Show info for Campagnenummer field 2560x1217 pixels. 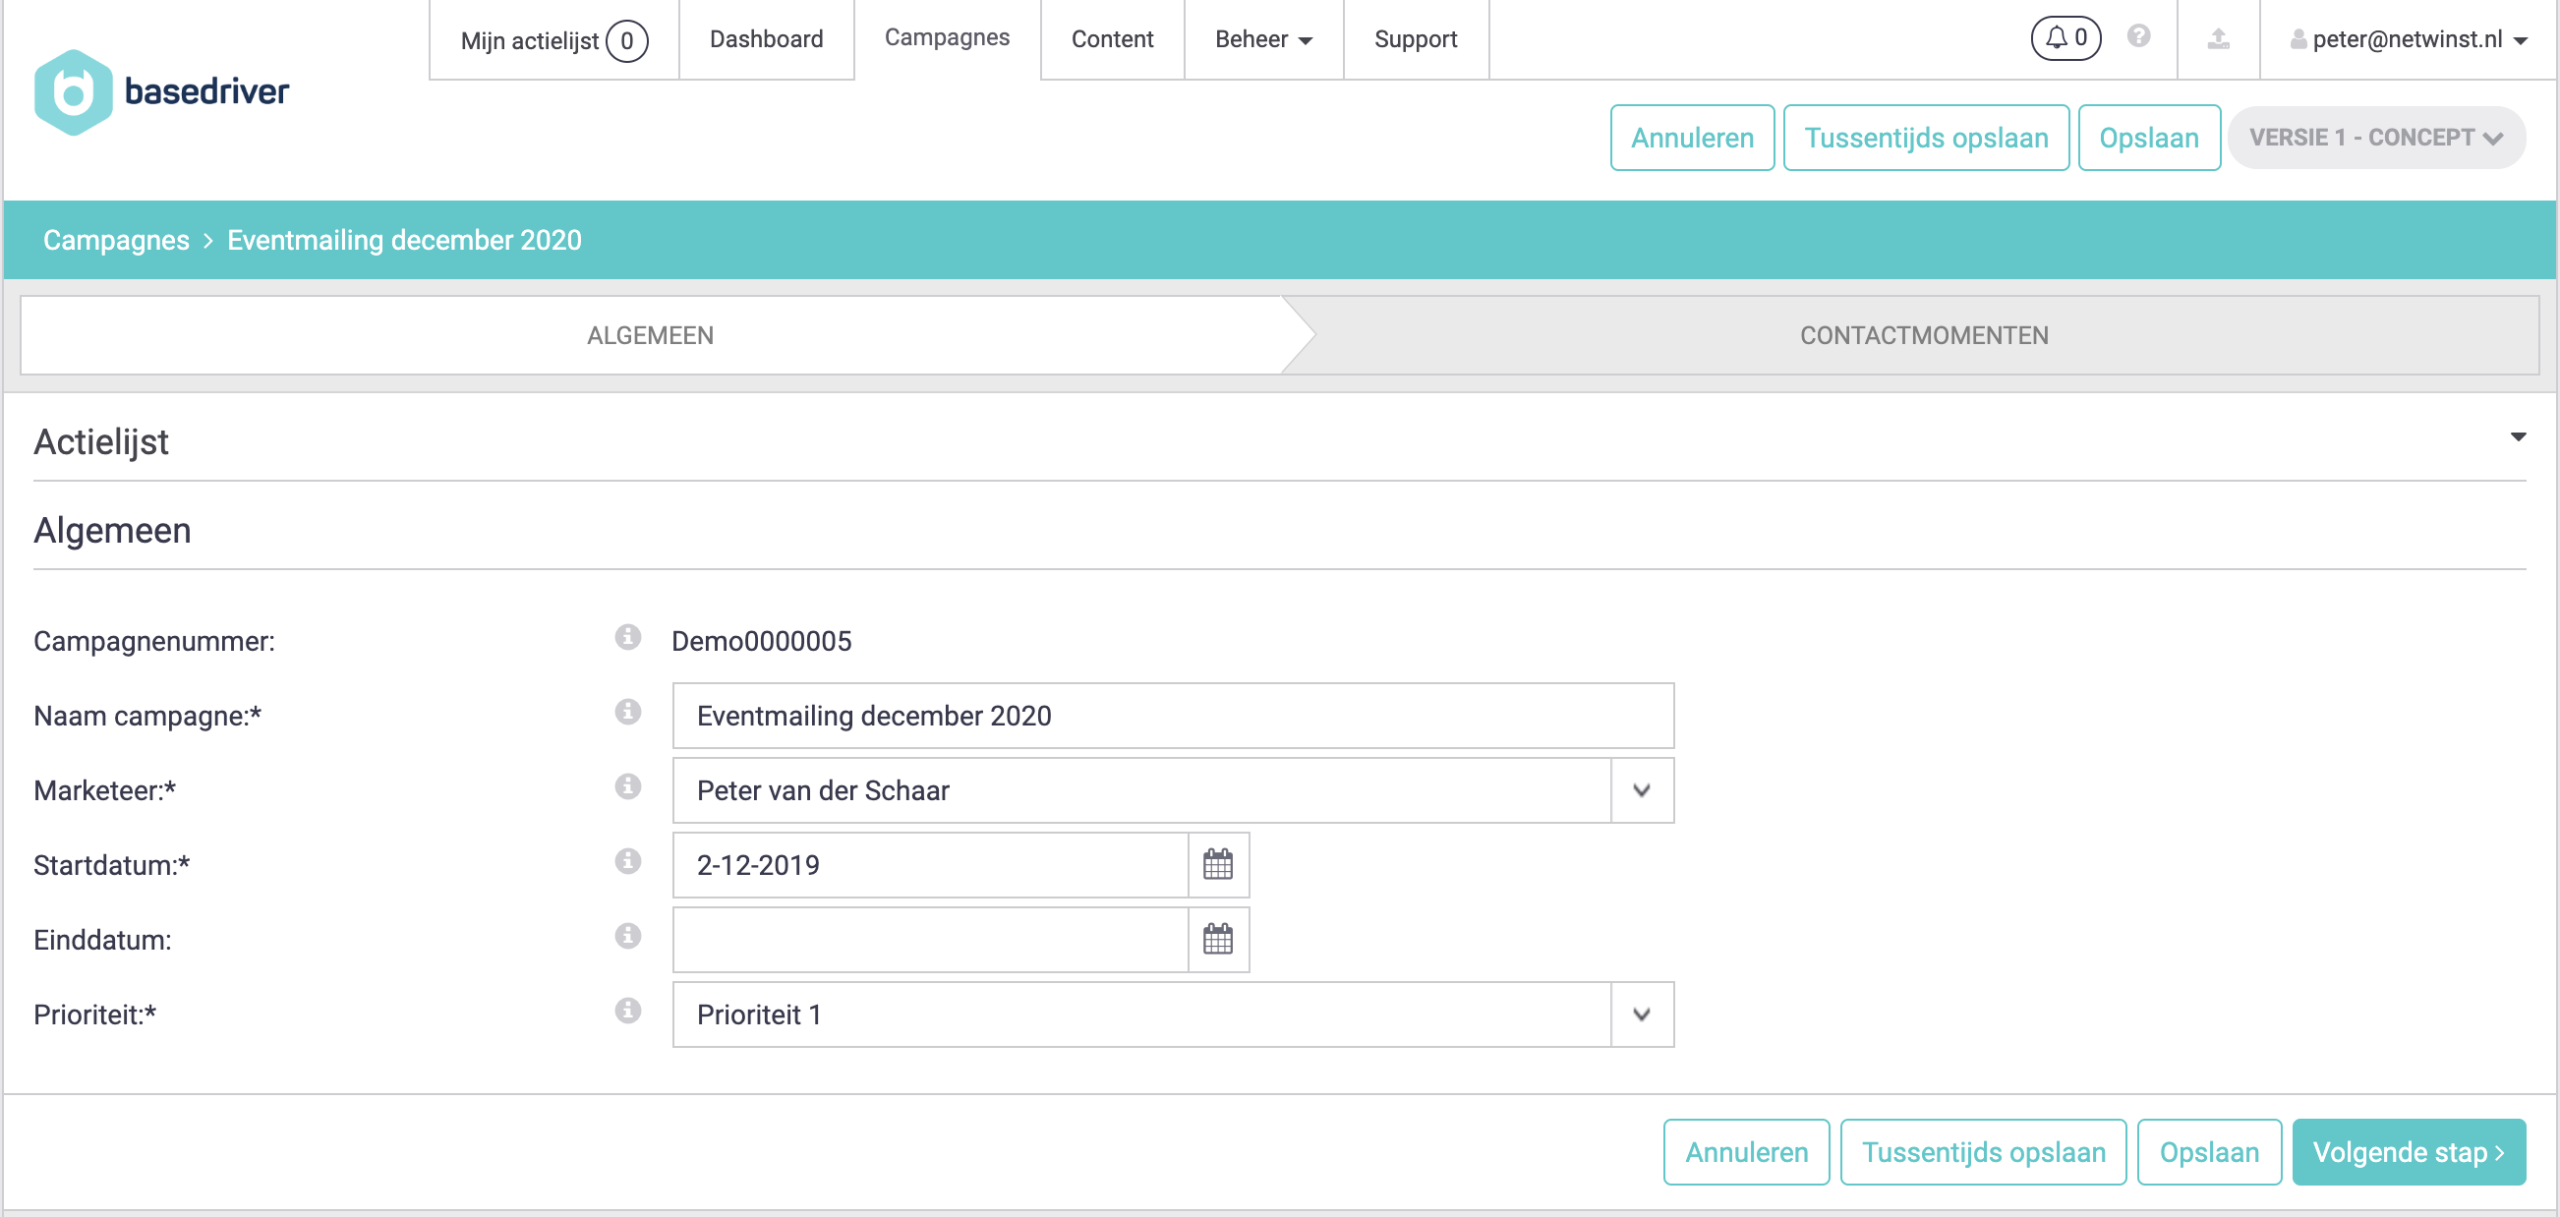click(628, 637)
